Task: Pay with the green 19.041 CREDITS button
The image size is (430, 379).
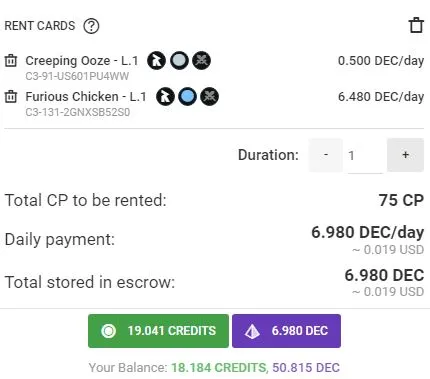Action: click(x=158, y=331)
